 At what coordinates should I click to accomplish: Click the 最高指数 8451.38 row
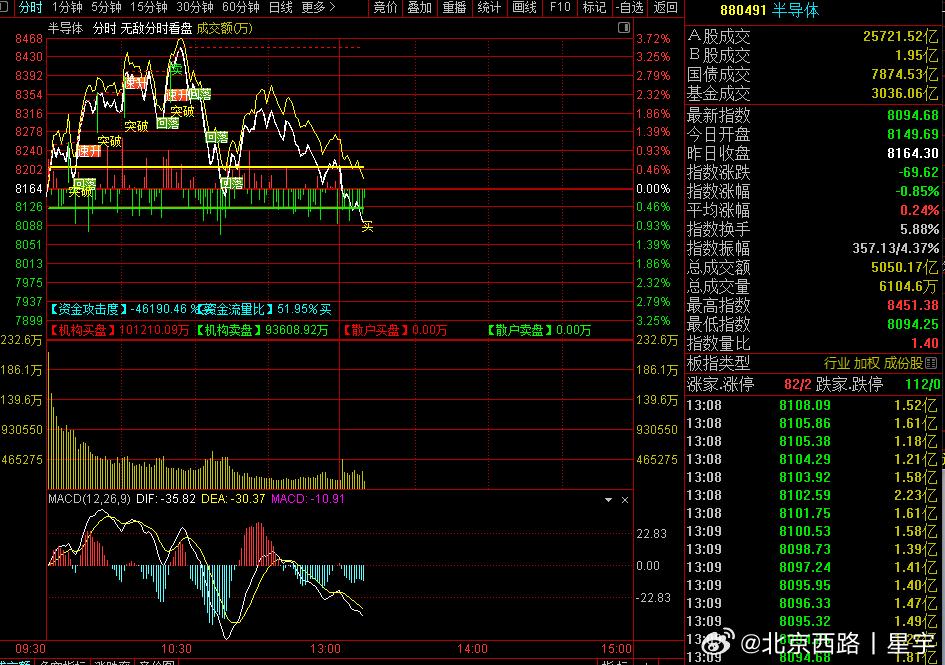click(x=813, y=306)
